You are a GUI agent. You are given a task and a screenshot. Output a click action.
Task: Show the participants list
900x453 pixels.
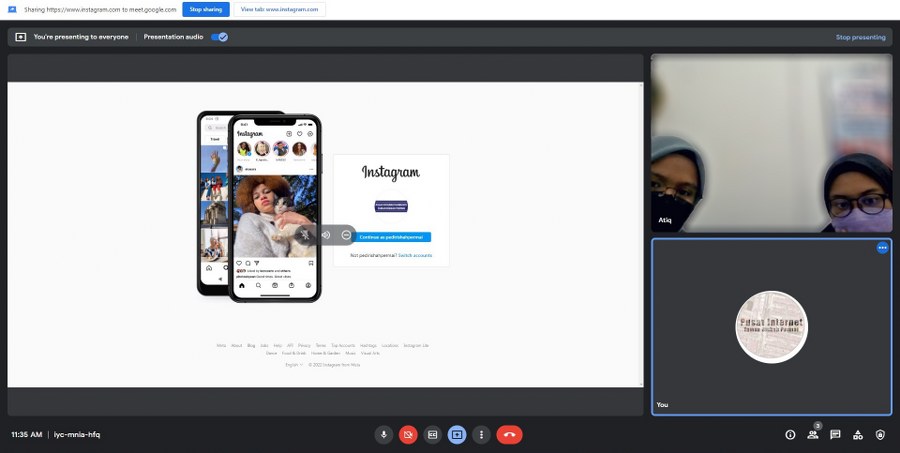coord(813,435)
